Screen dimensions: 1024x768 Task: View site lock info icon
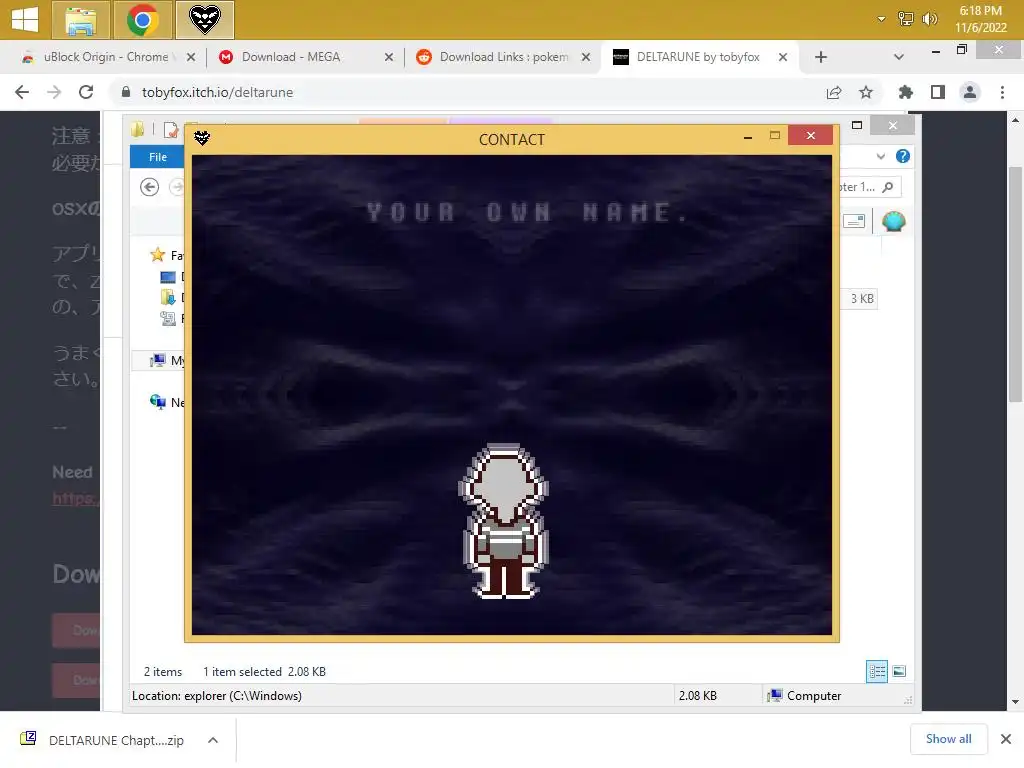125,92
